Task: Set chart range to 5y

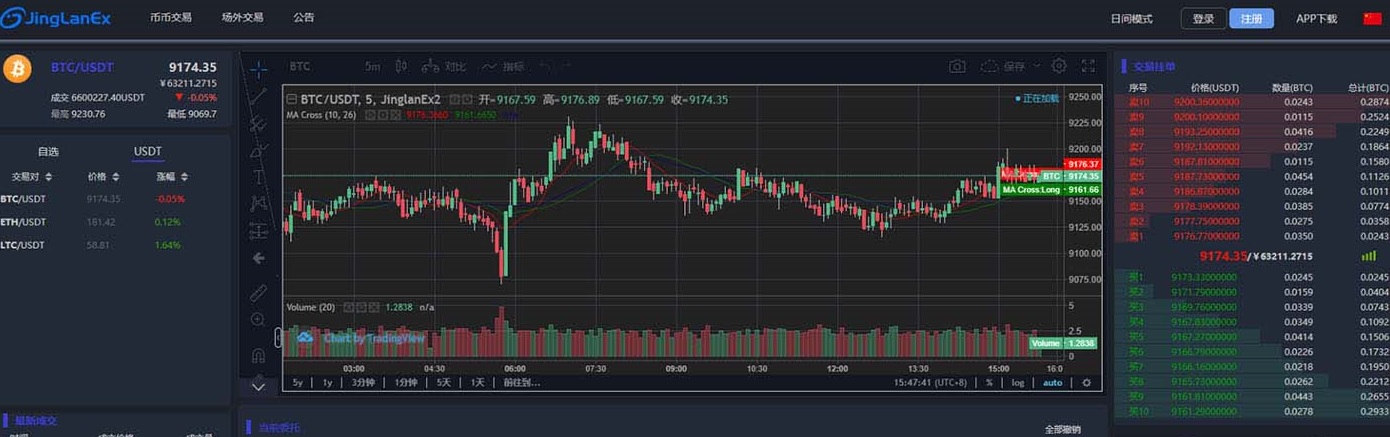Action: 297,382
